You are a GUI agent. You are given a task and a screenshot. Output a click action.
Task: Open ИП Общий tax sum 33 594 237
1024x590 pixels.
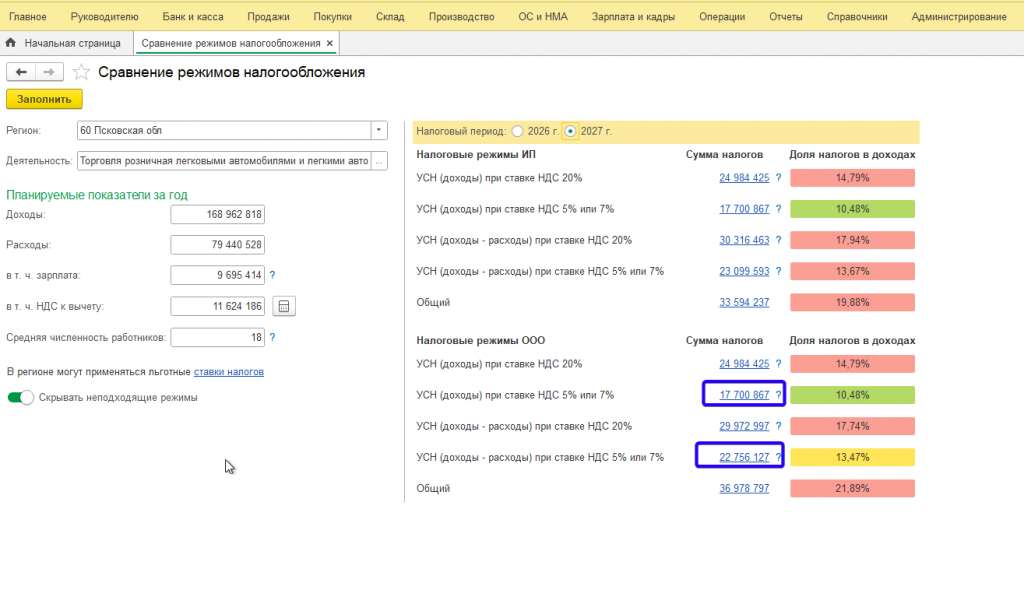[x=744, y=303]
